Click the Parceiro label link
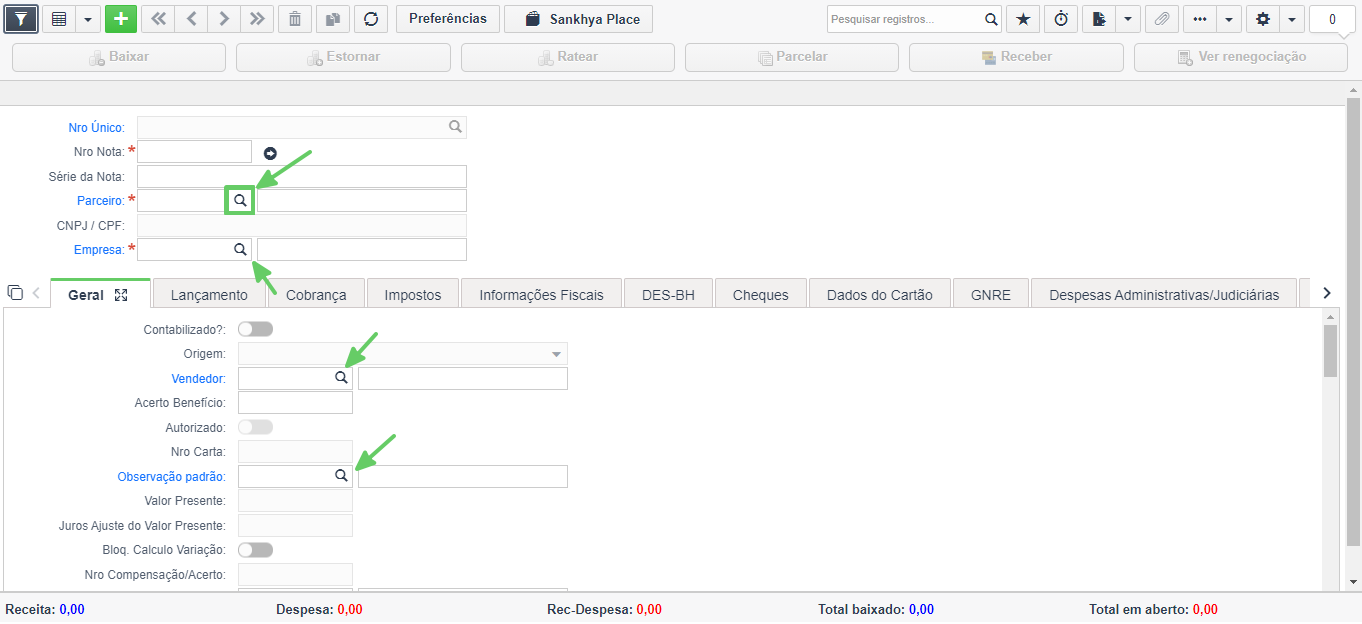The height and width of the screenshot is (624, 1362). coord(101,200)
